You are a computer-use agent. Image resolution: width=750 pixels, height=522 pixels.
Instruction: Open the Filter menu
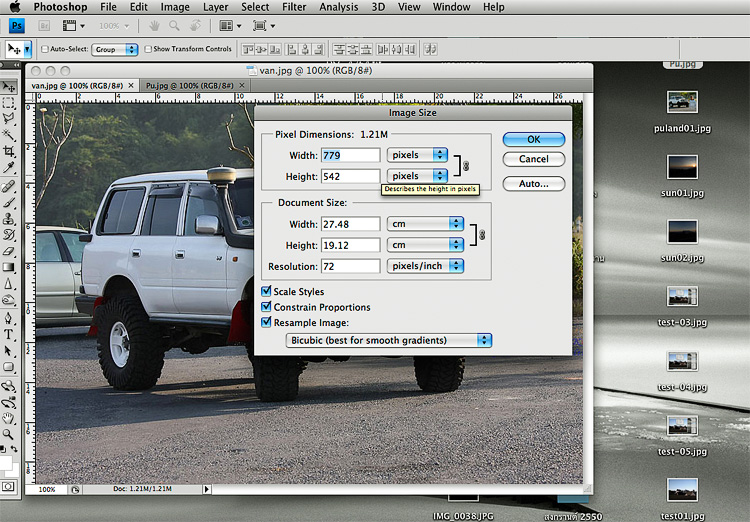coord(294,7)
